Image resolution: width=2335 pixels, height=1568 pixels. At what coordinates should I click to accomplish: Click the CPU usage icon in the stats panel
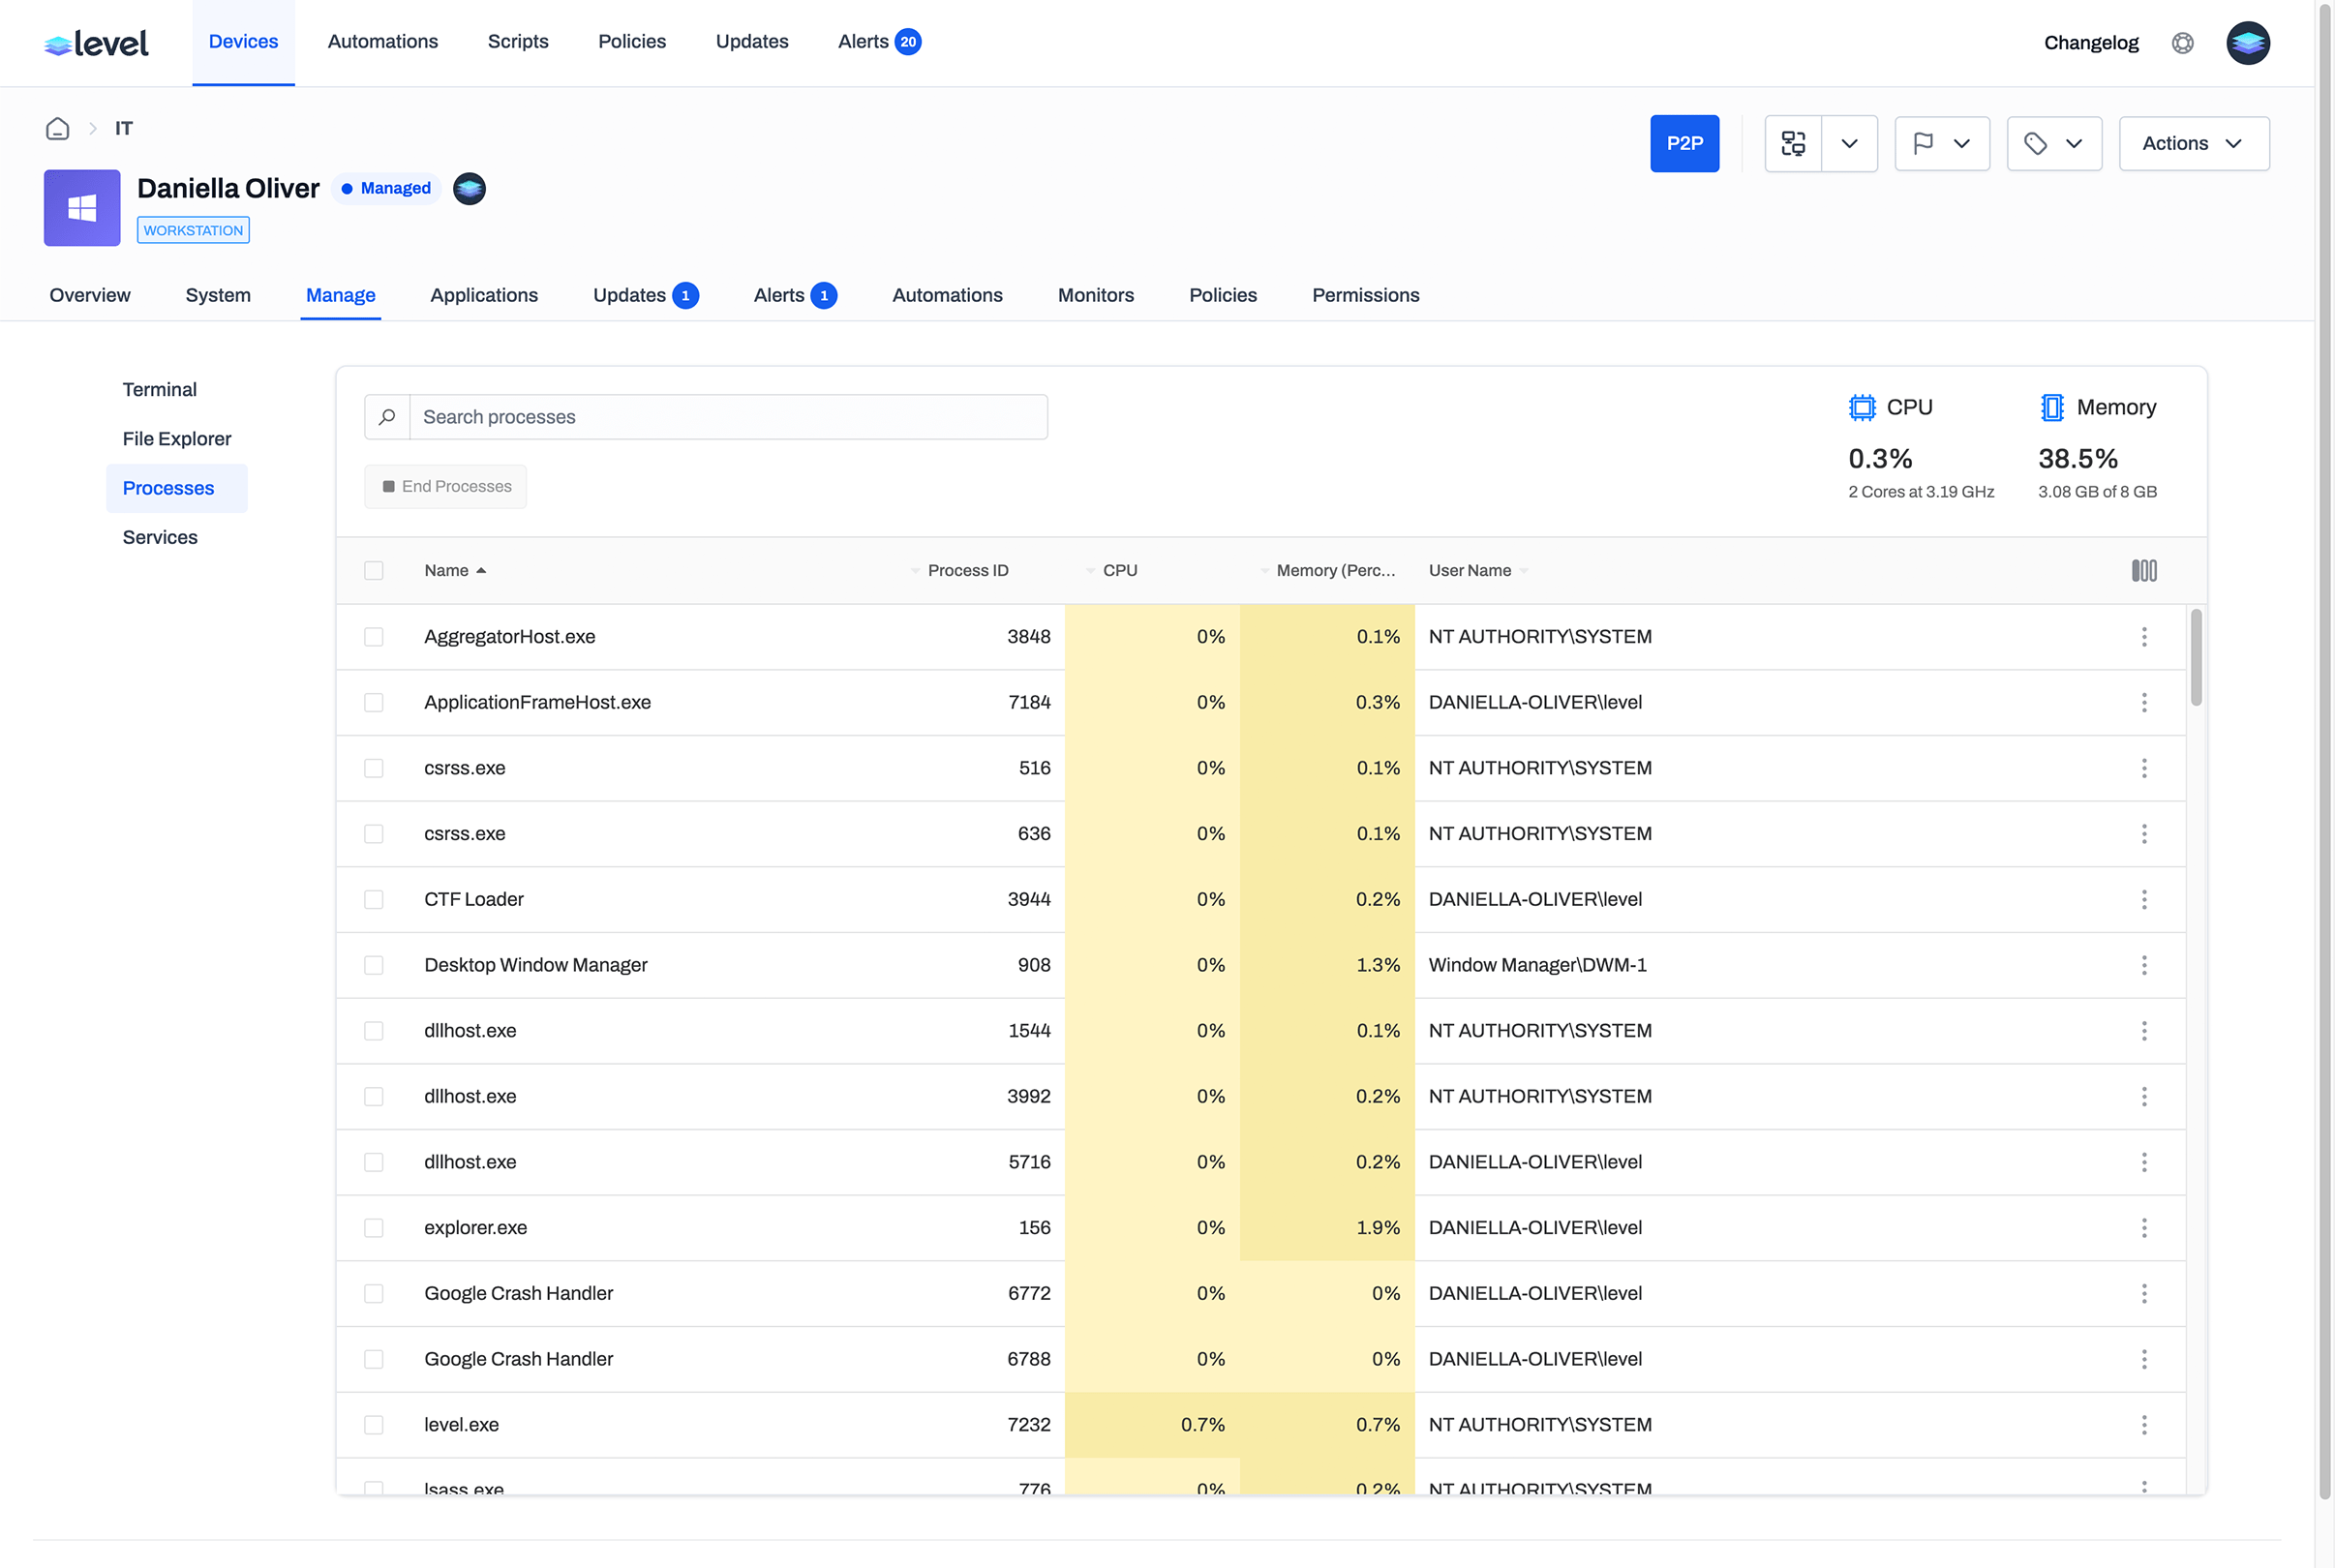click(x=1861, y=407)
